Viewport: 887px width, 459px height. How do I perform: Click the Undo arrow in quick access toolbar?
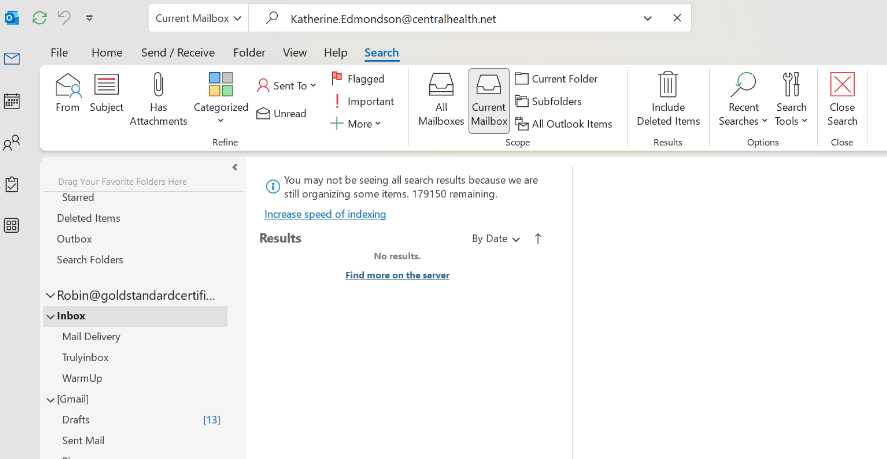click(64, 18)
